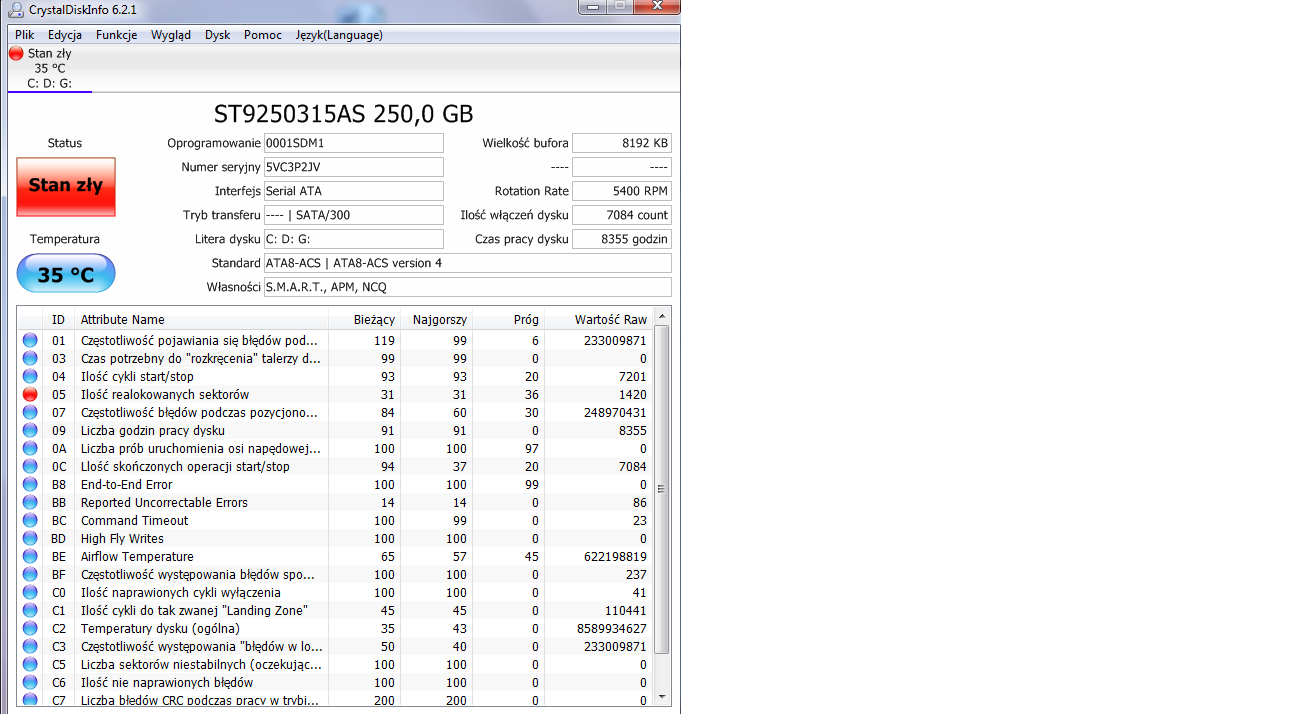Click the Numer seryjny field 5VC3P2JV
Viewport: 1289px width, 714px height.
tap(353, 167)
